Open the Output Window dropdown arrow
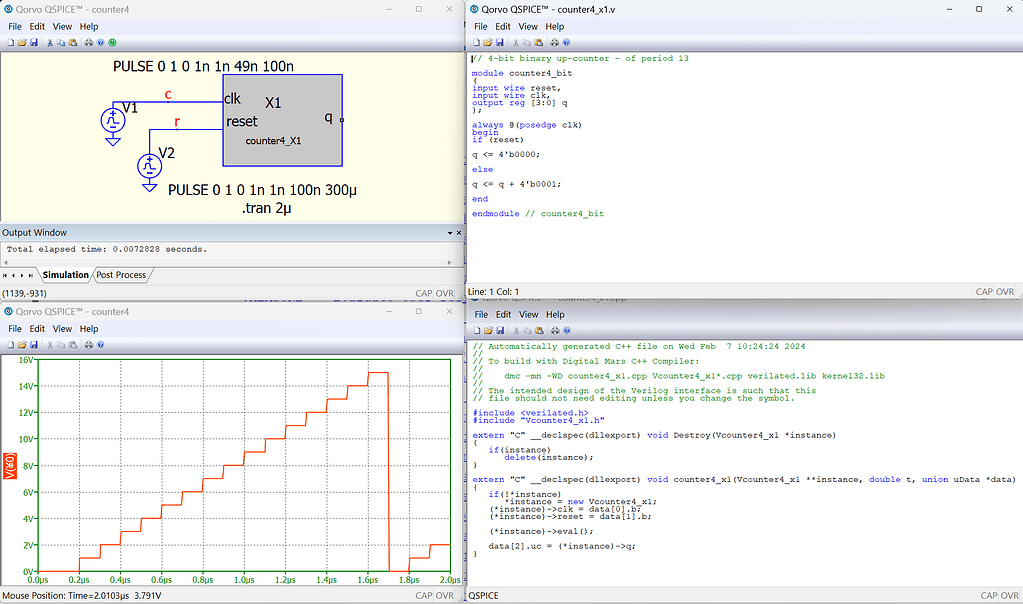The image size is (1023, 604). [448, 232]
